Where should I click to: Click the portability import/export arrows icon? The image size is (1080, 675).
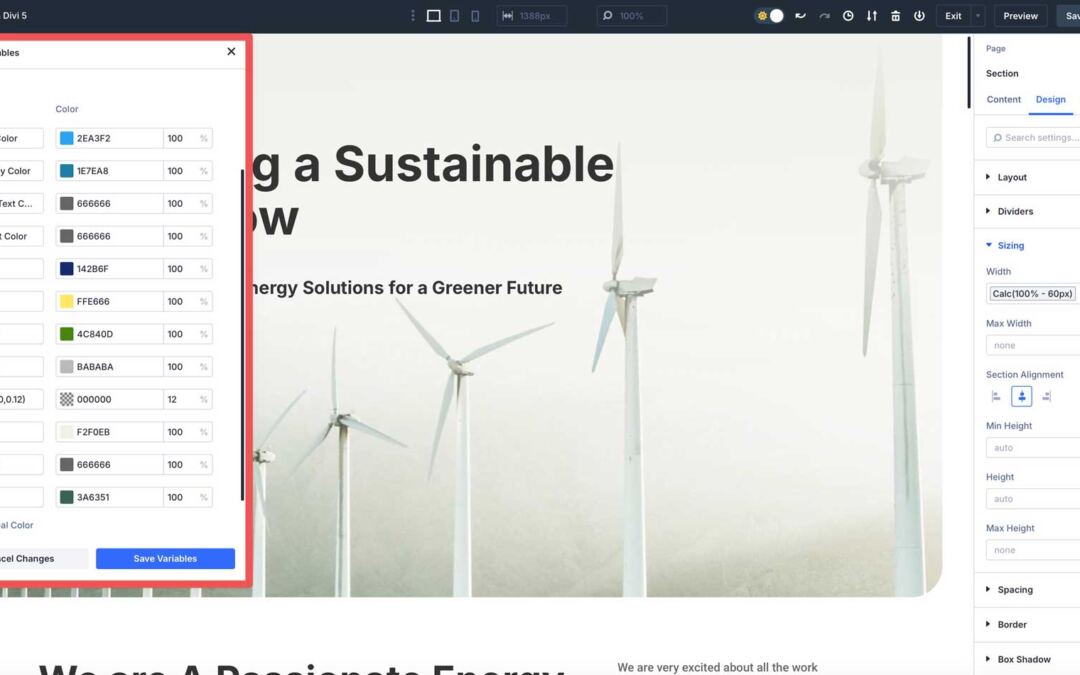[871, 15]
